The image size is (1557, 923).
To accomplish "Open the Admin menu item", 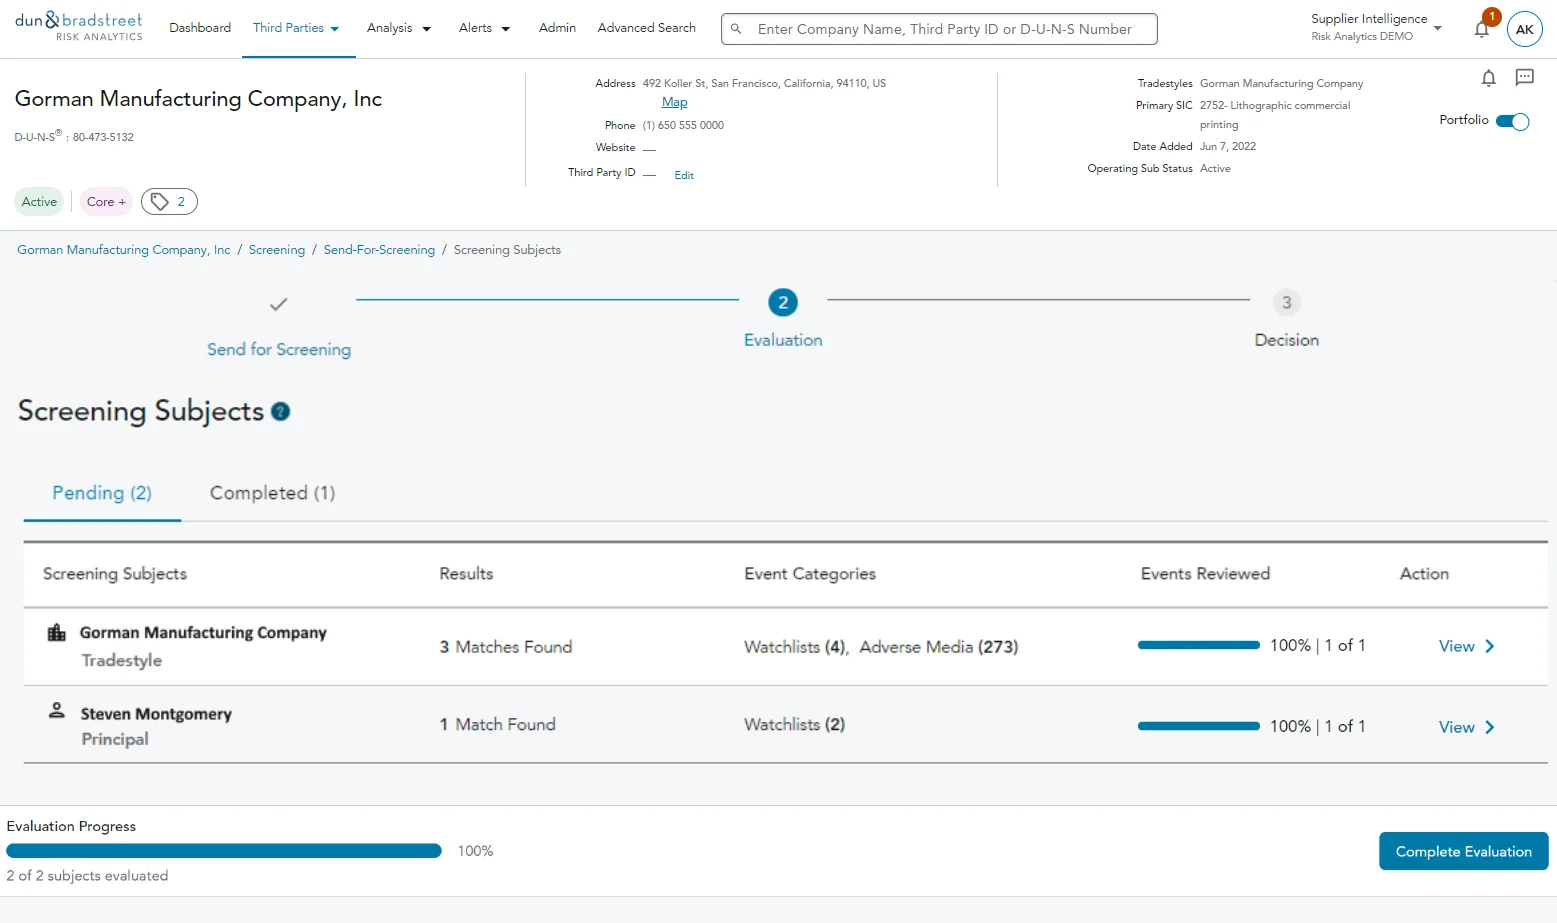I will 557,28.
